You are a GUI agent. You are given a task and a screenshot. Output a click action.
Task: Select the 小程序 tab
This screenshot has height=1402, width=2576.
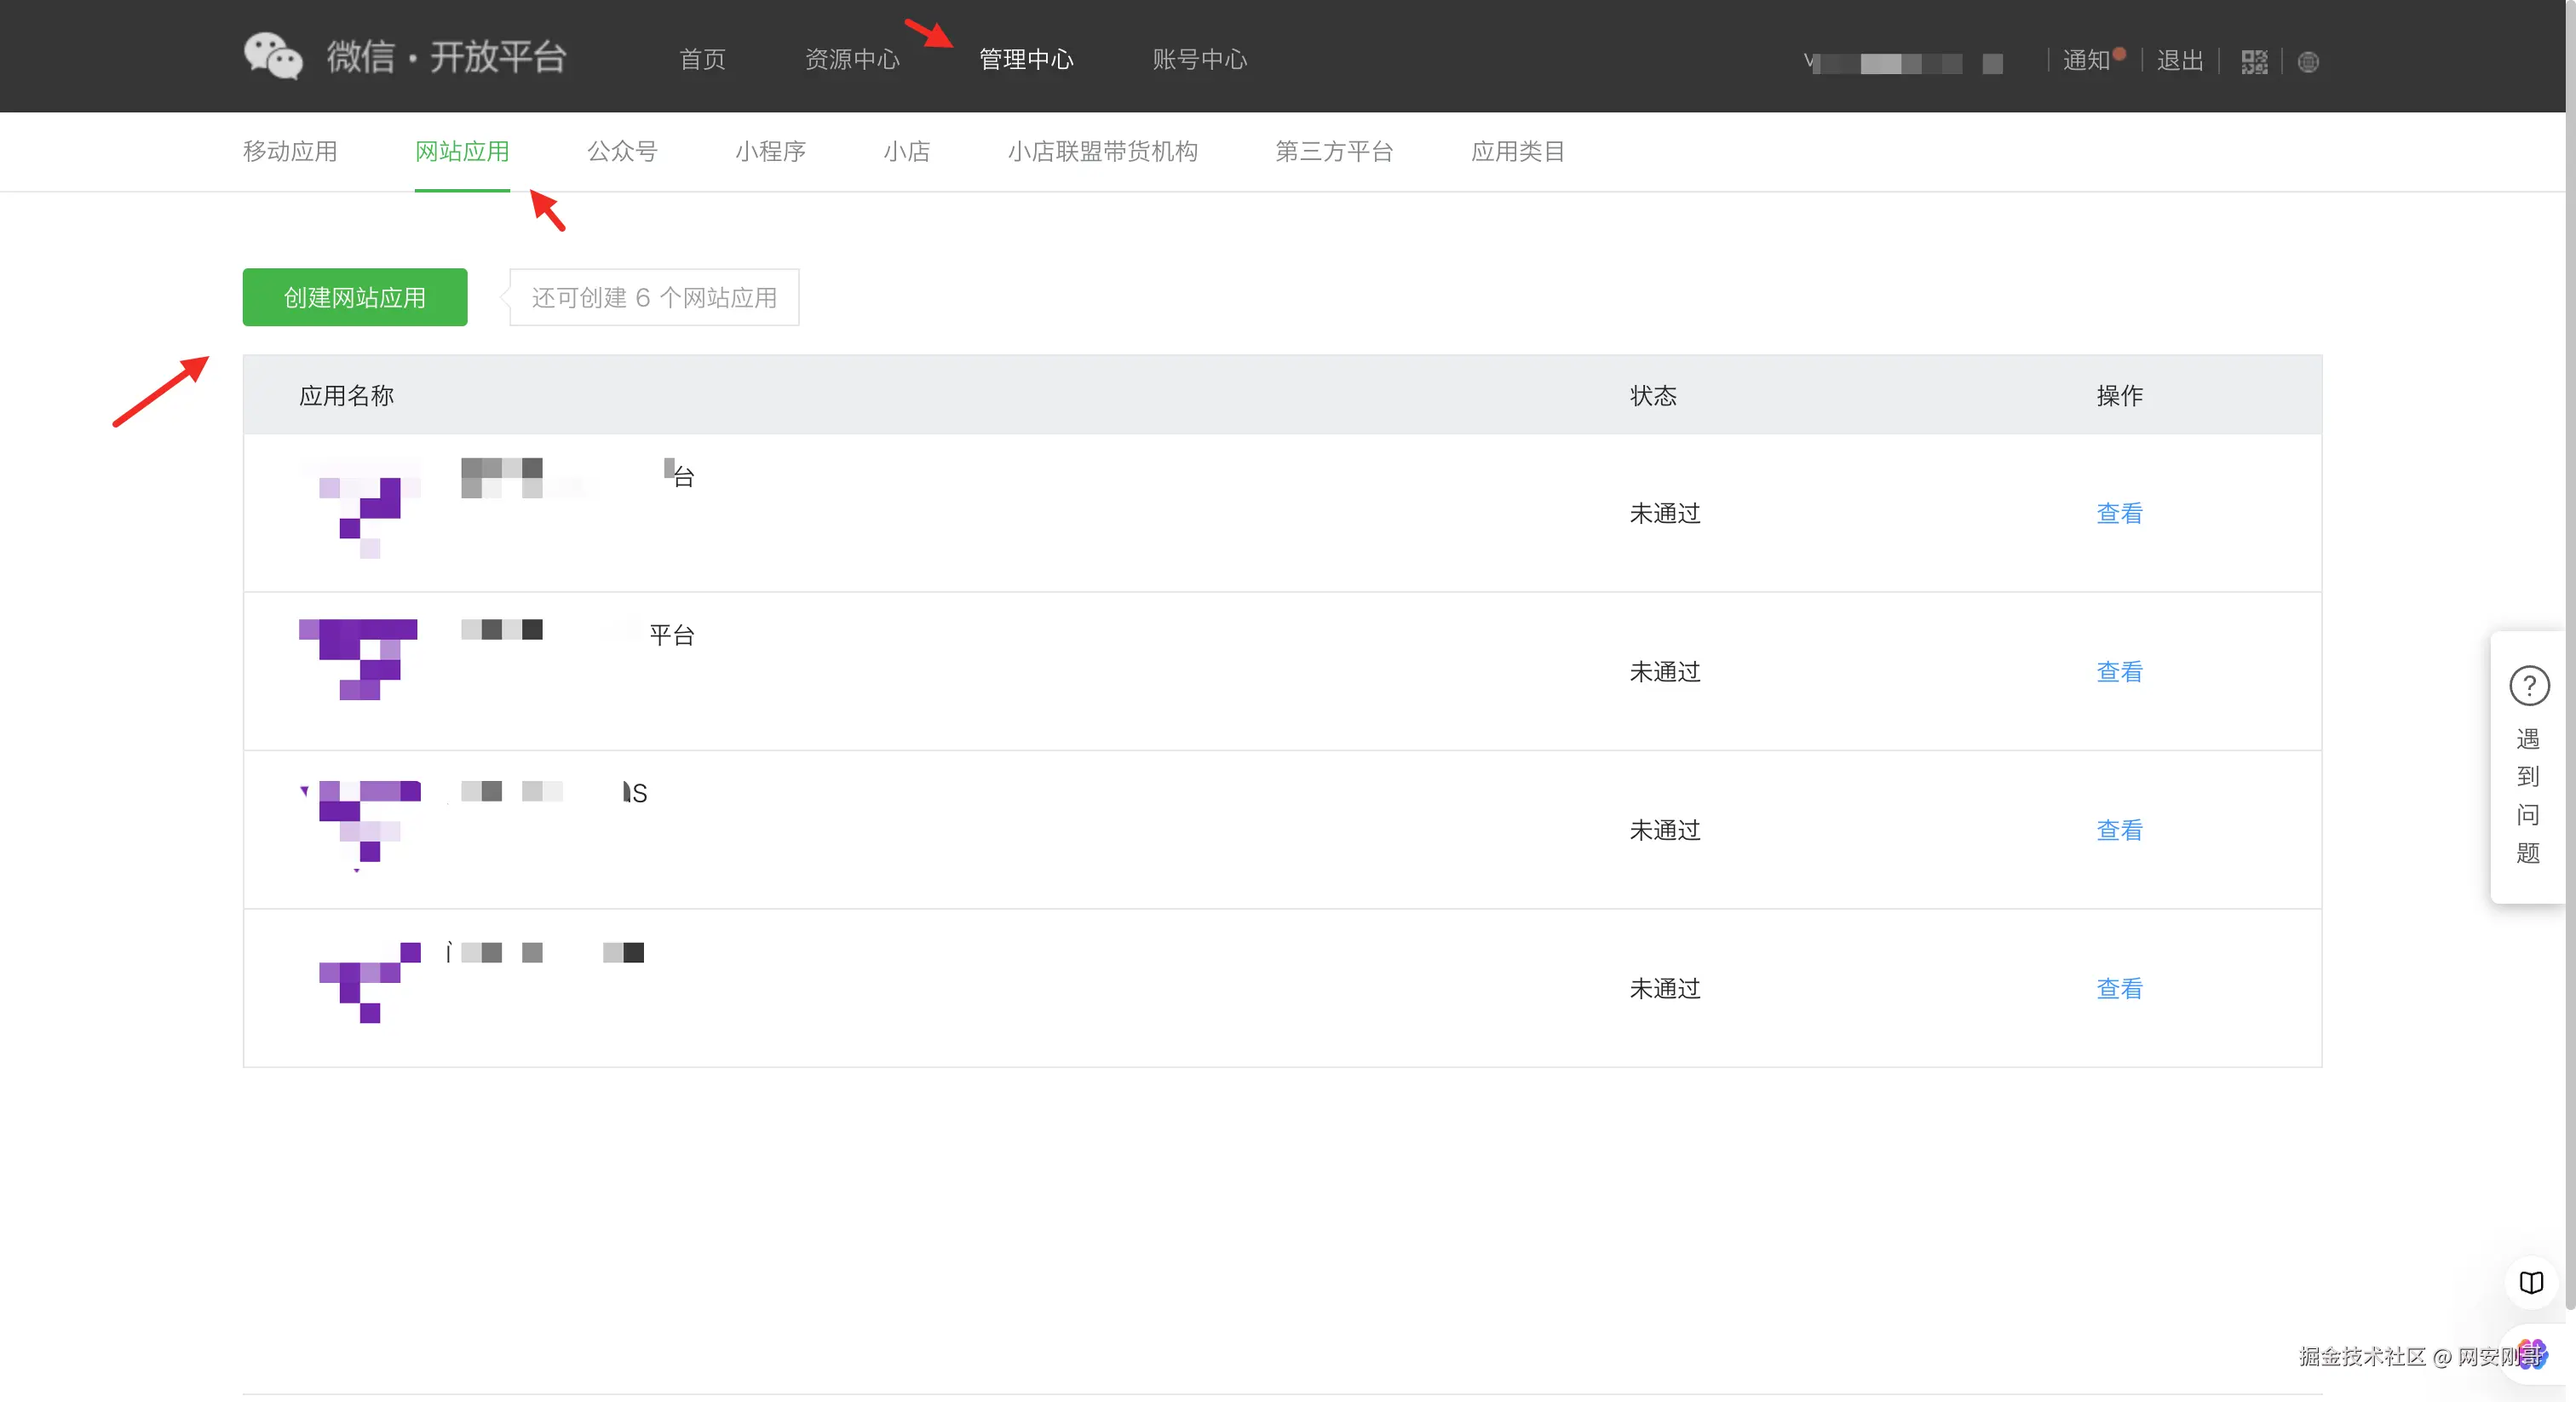click(770, 151)
